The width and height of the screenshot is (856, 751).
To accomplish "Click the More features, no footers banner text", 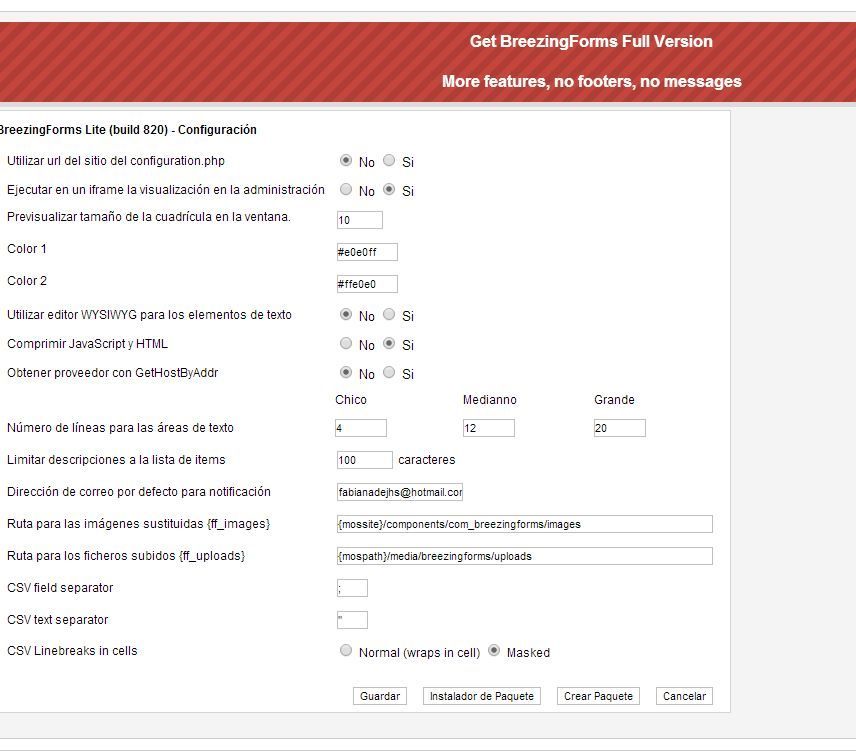I will (591, 81).
